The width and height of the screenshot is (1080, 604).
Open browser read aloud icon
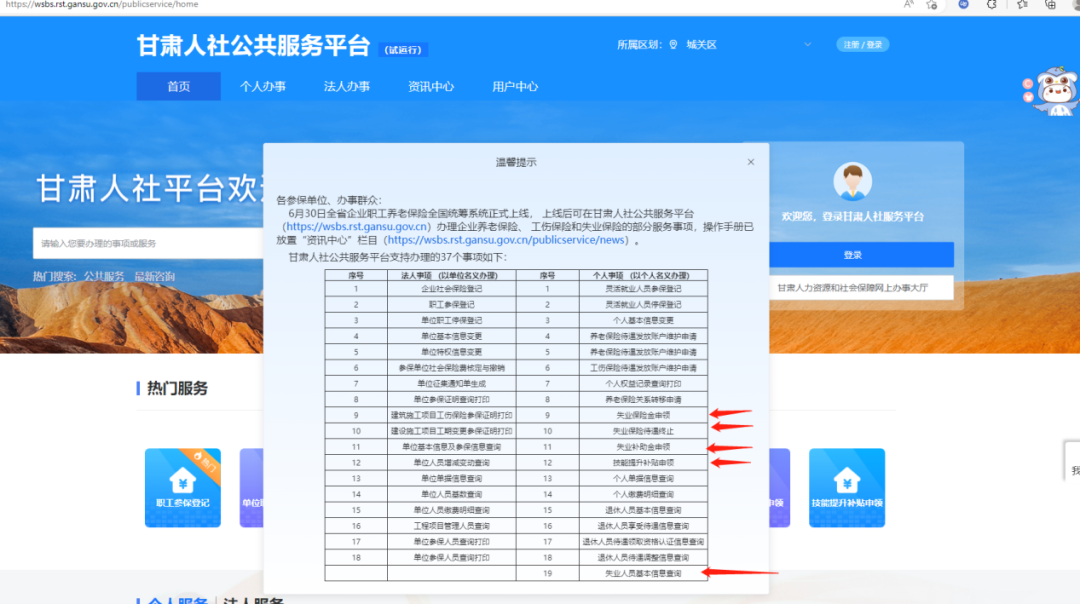[x=909, y=5]
